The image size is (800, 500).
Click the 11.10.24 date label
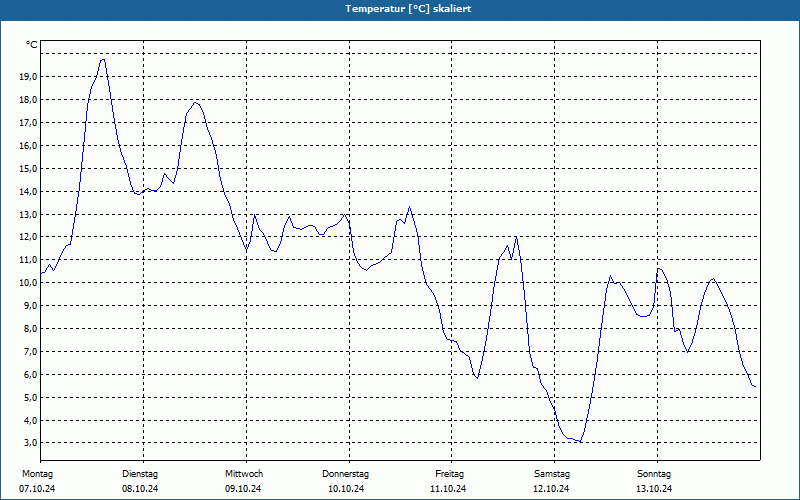(448, 489)
